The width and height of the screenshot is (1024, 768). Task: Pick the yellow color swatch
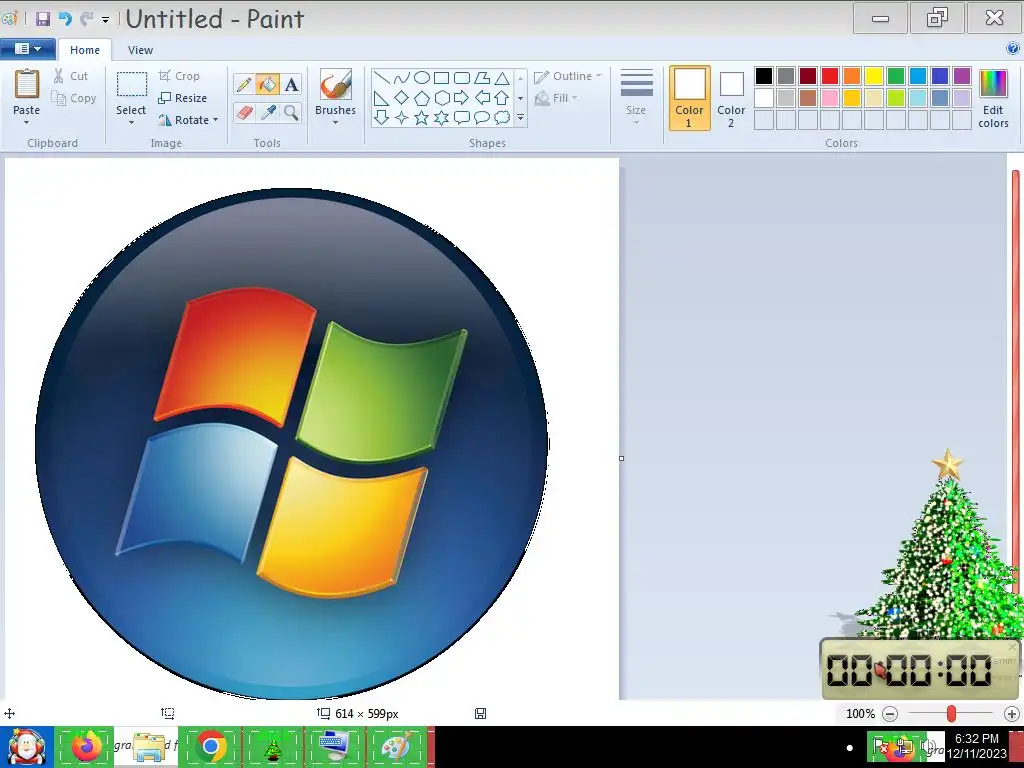tap(874, 76)
